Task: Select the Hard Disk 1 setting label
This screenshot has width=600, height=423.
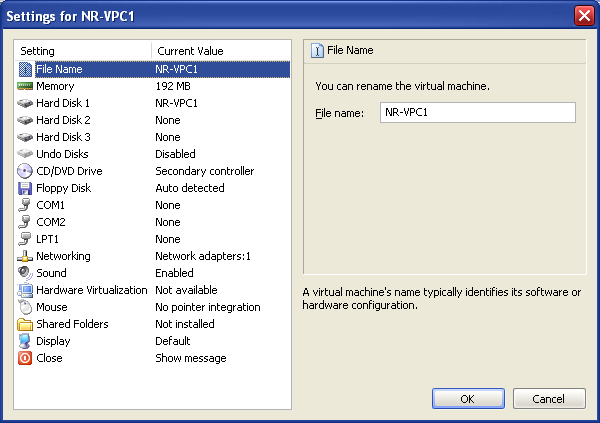Action: (63, 103)
